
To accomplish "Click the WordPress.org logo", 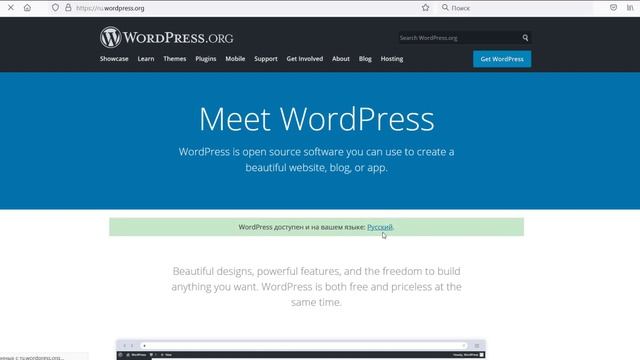I will point(167,38).
